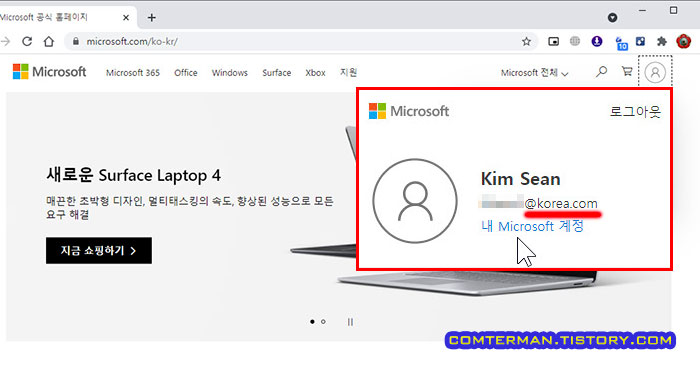The height and width of the screenshot is (365, 700).
Task: Click 로그아웃 to sign out
Action: (635, 111)
